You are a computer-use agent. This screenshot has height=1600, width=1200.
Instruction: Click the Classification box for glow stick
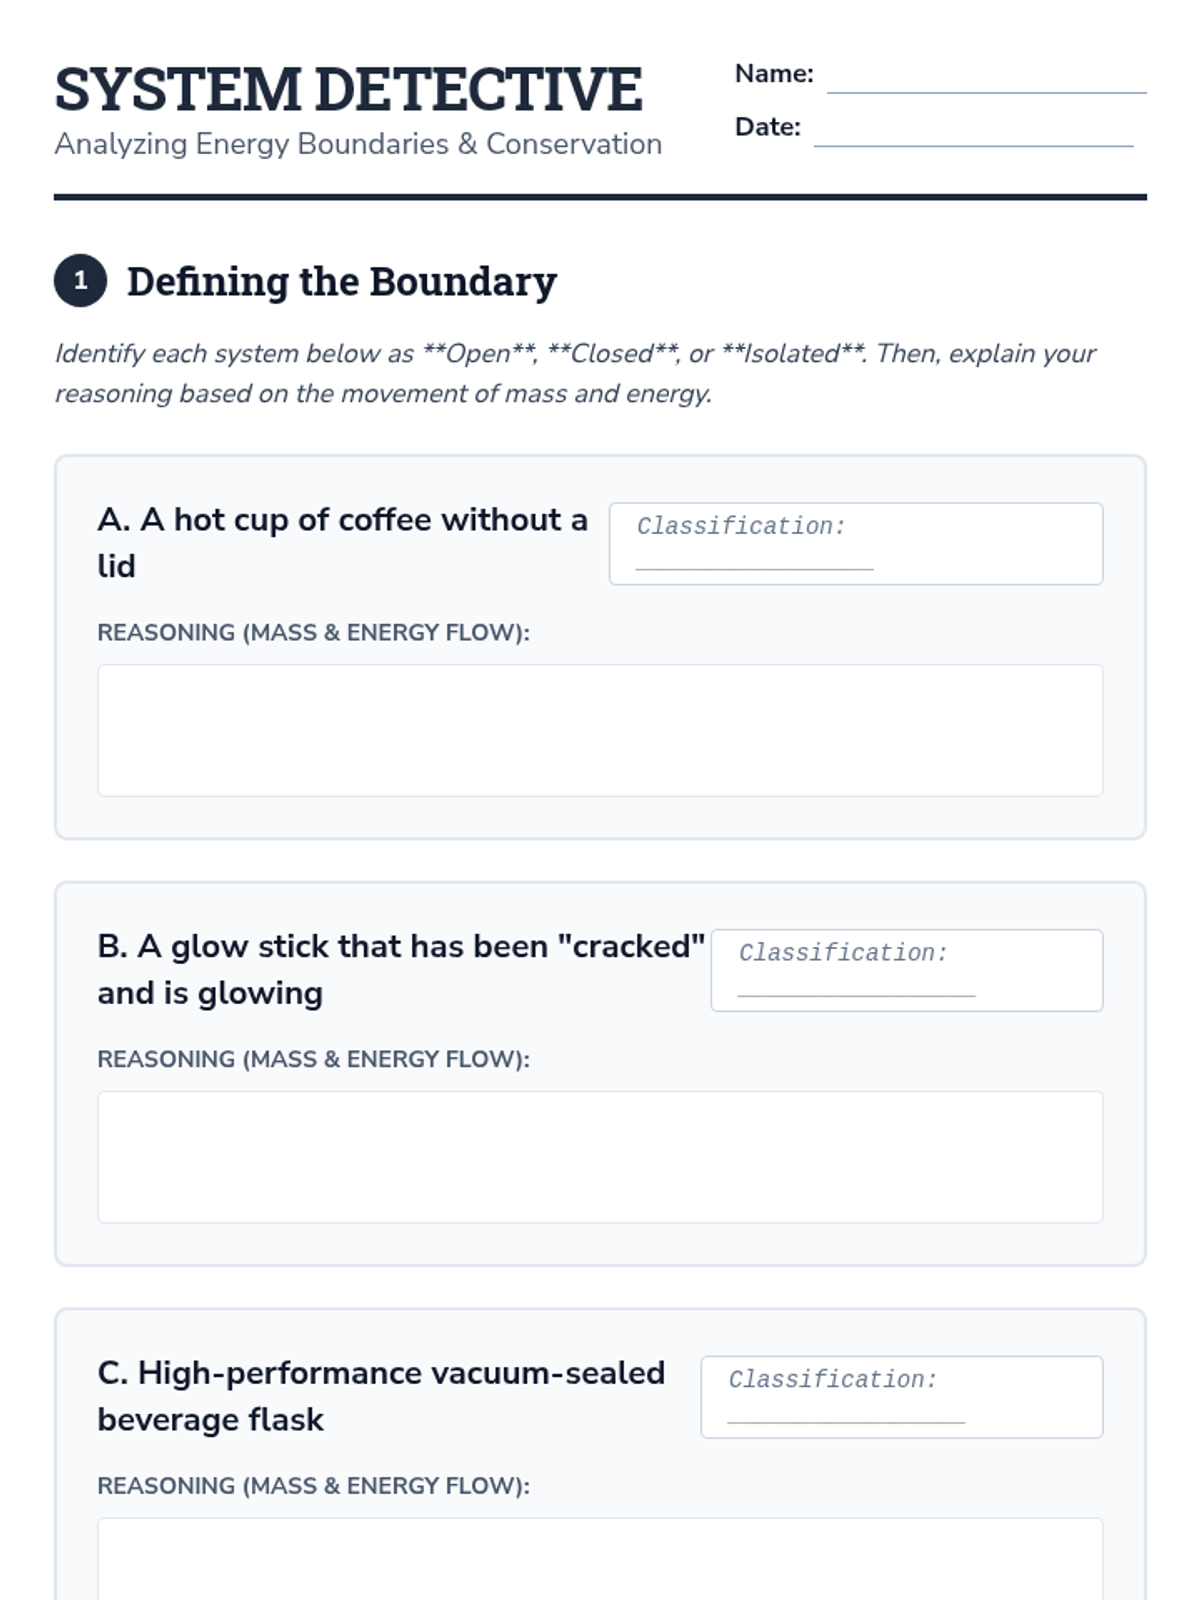(906, 971)
